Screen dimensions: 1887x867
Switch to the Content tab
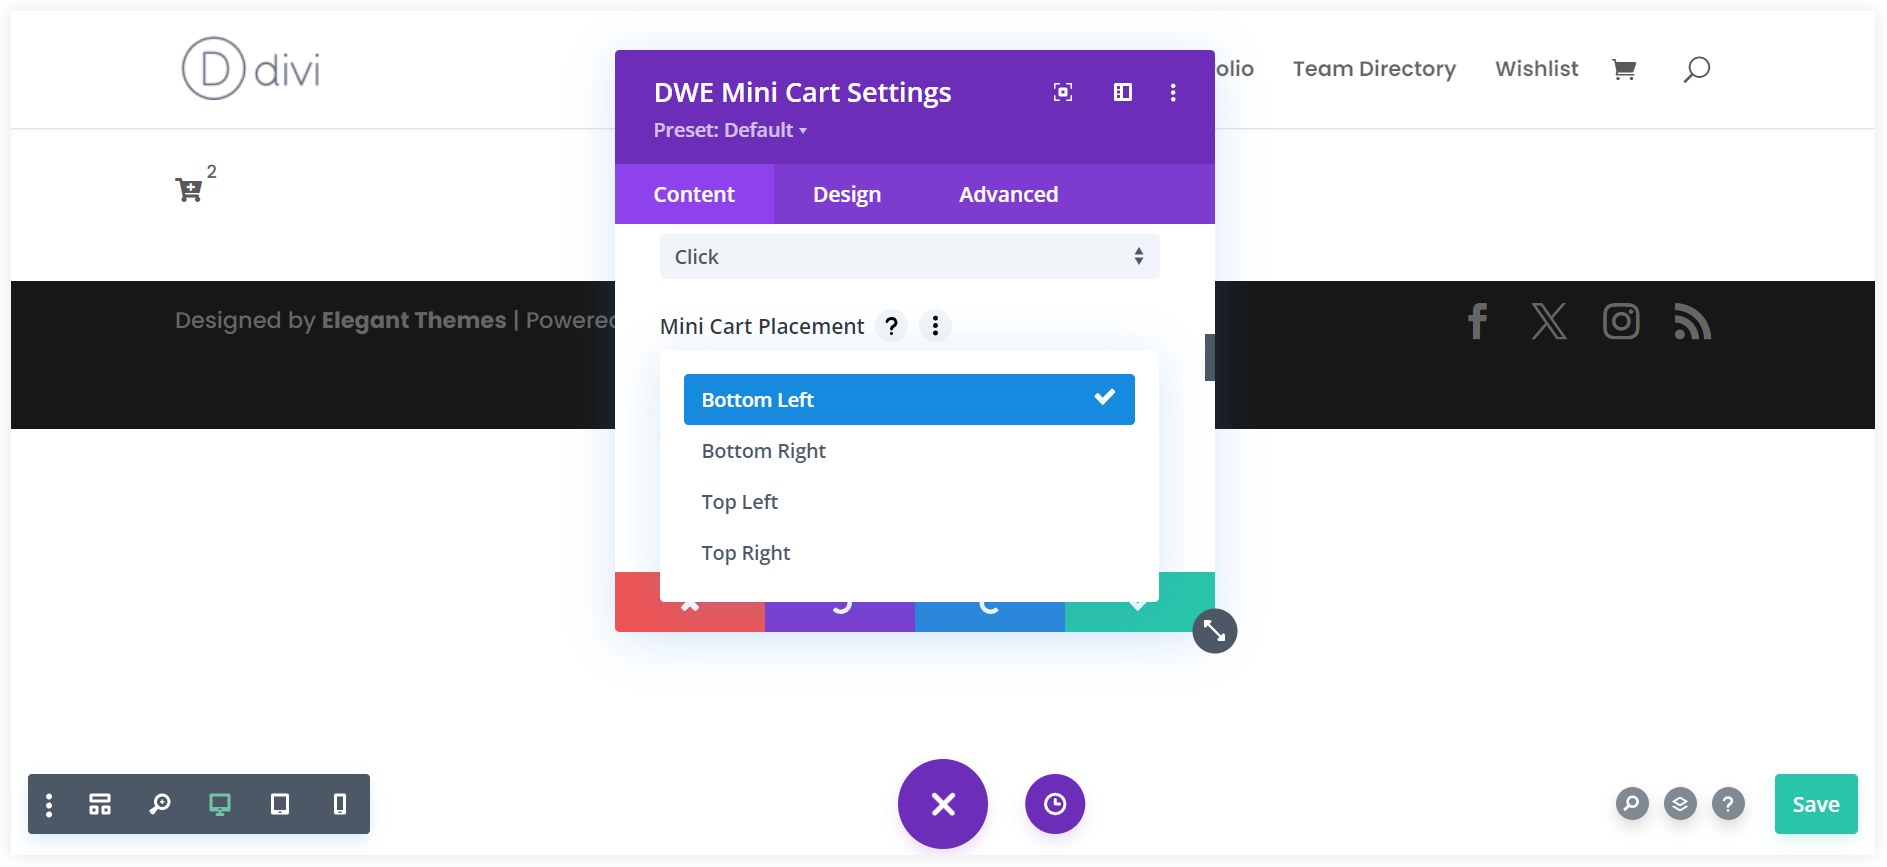(694, 194)
